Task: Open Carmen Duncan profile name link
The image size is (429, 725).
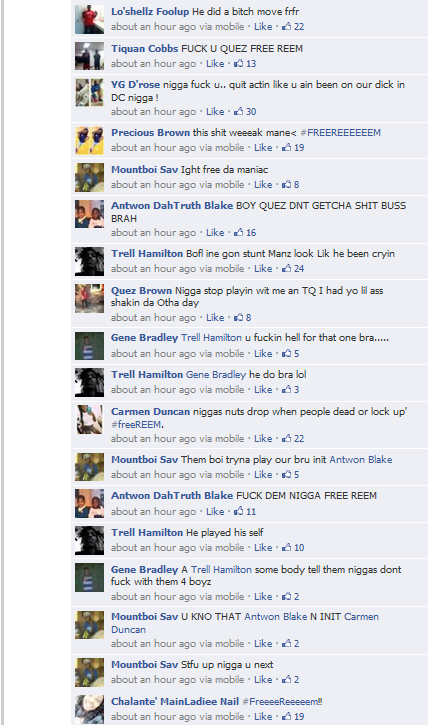Action: click(x=150, y=412)
